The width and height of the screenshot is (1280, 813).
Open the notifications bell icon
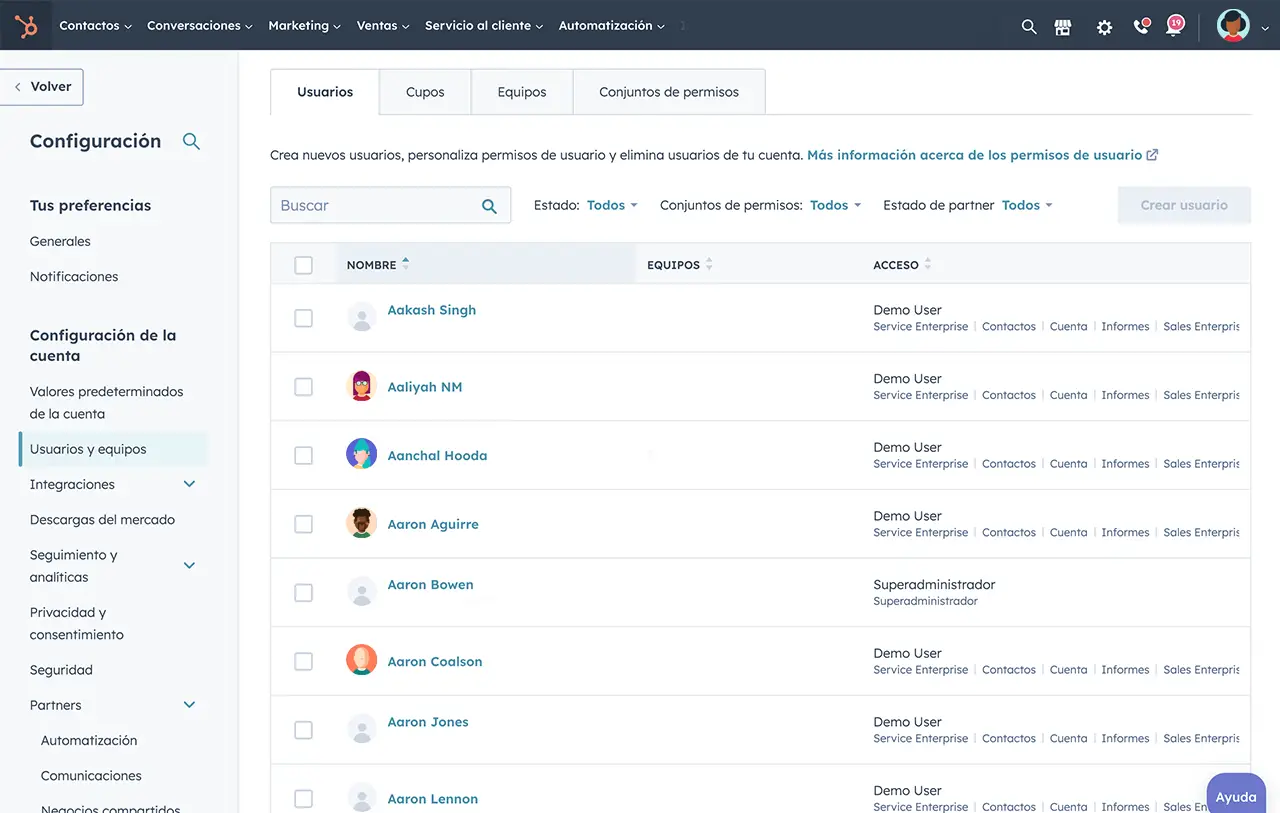(1174, 26)
